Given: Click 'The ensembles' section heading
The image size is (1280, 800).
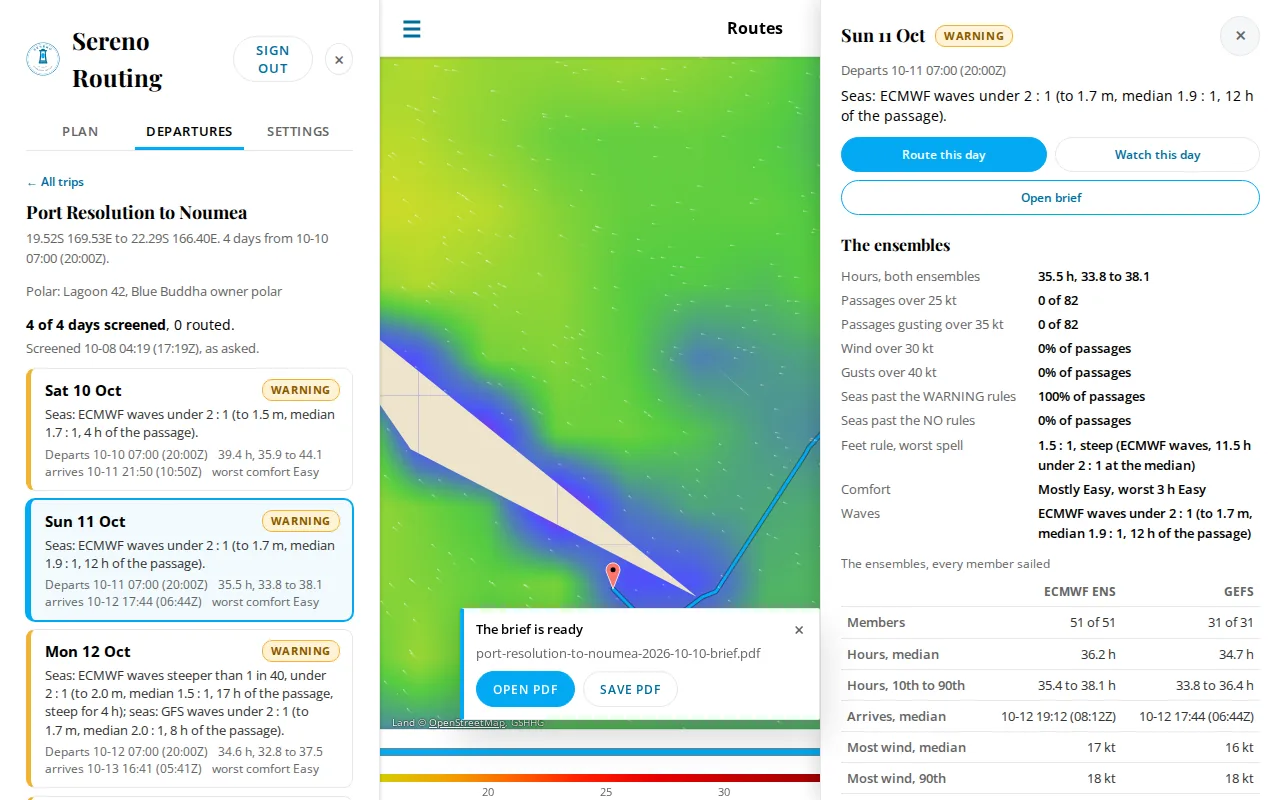Looking at the screenshot, I should point(896,245).
